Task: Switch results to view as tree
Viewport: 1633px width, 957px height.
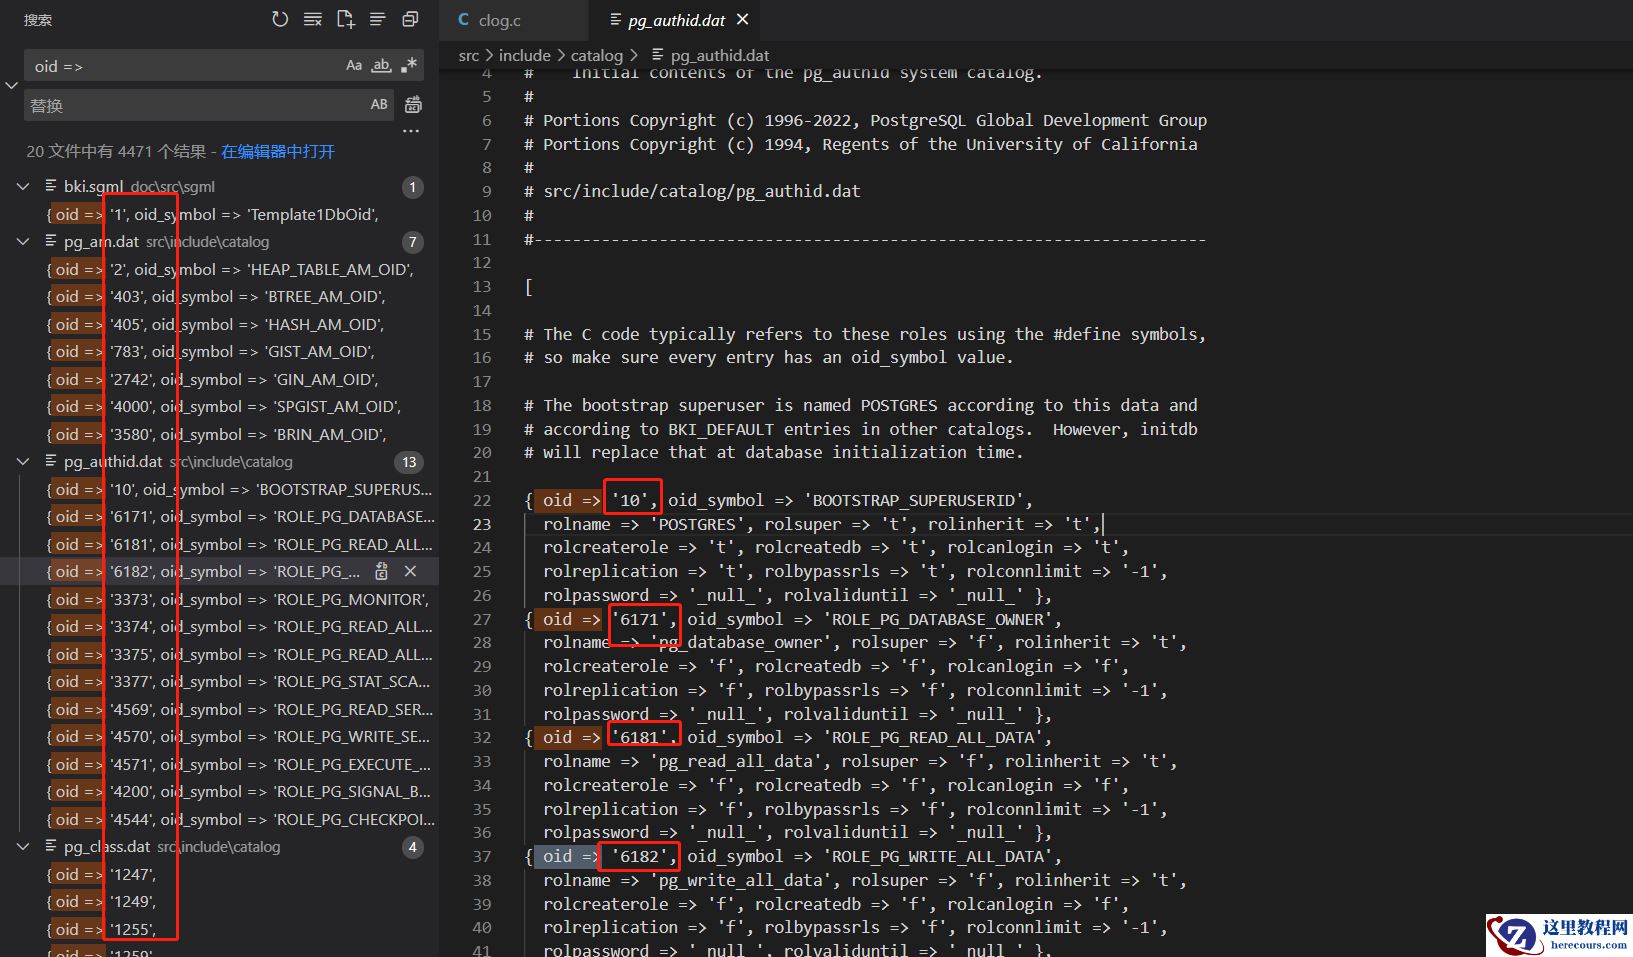Action: tap(377, 19)
